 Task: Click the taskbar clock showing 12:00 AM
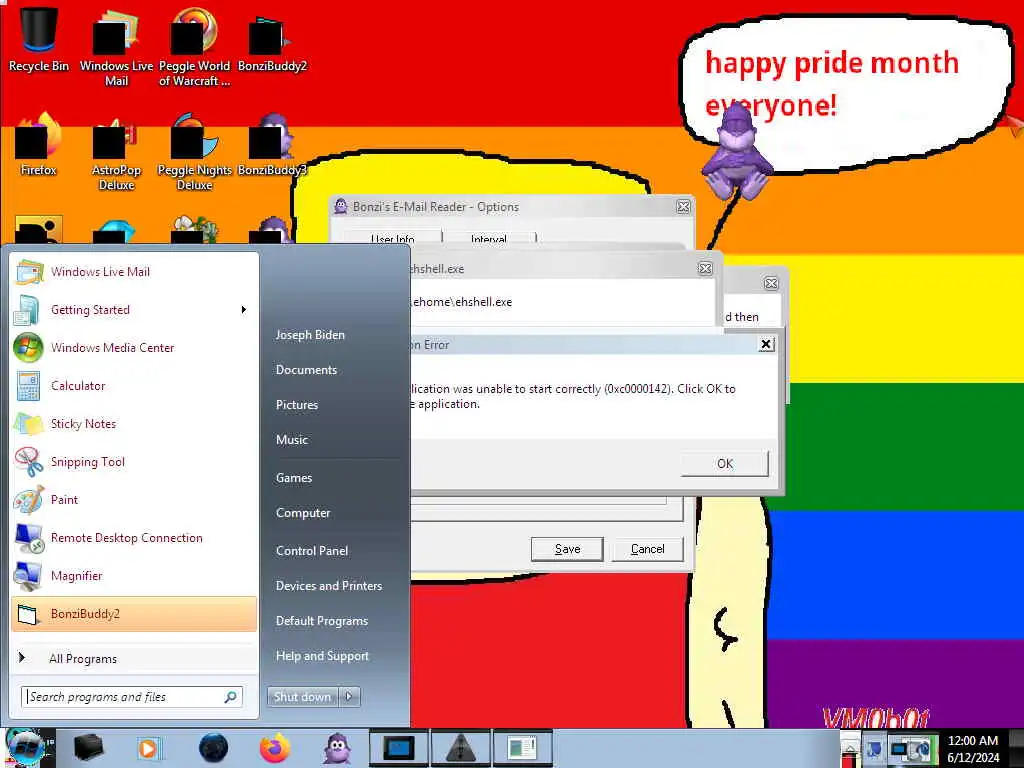click(x=973, y=748)
